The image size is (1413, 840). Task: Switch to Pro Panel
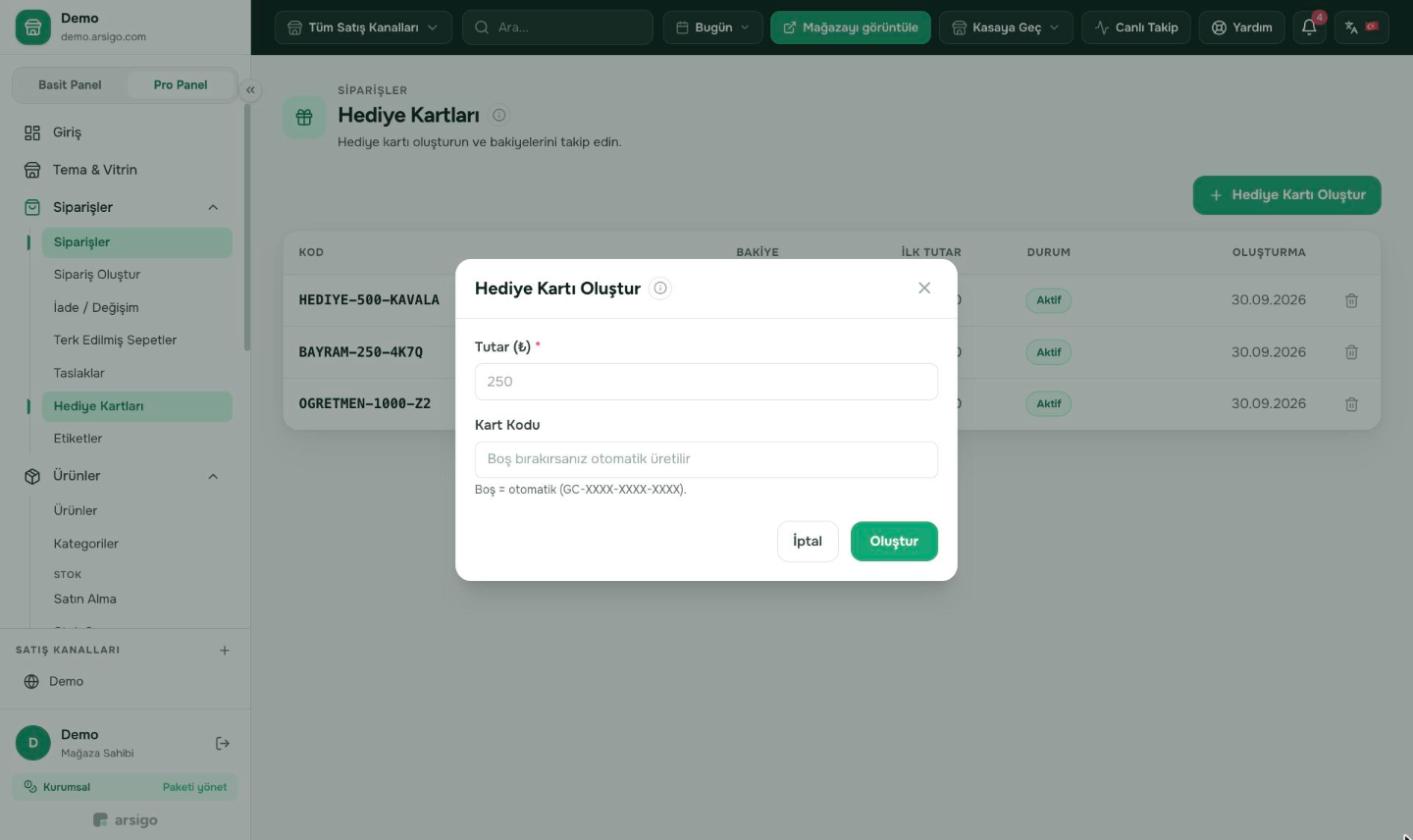(181, 85)
